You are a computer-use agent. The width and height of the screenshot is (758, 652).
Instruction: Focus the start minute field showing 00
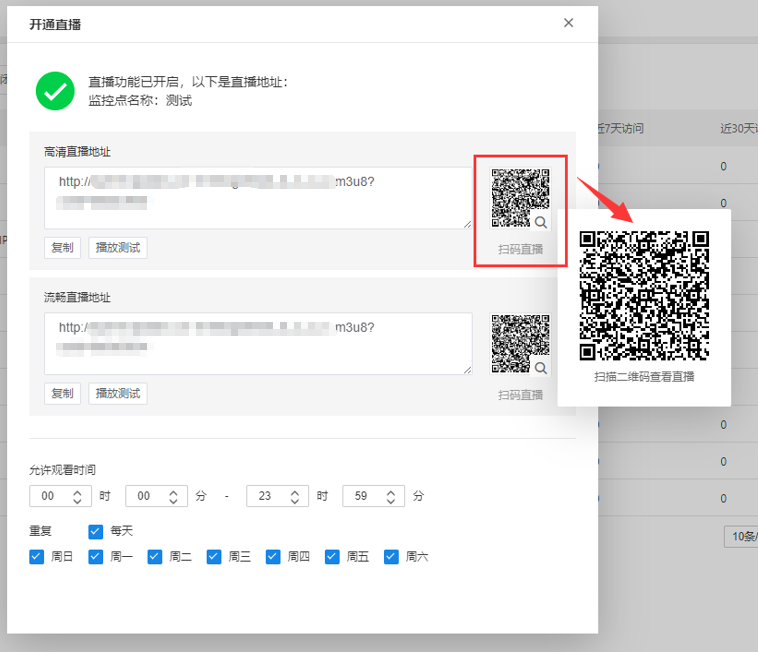[156, 496]
